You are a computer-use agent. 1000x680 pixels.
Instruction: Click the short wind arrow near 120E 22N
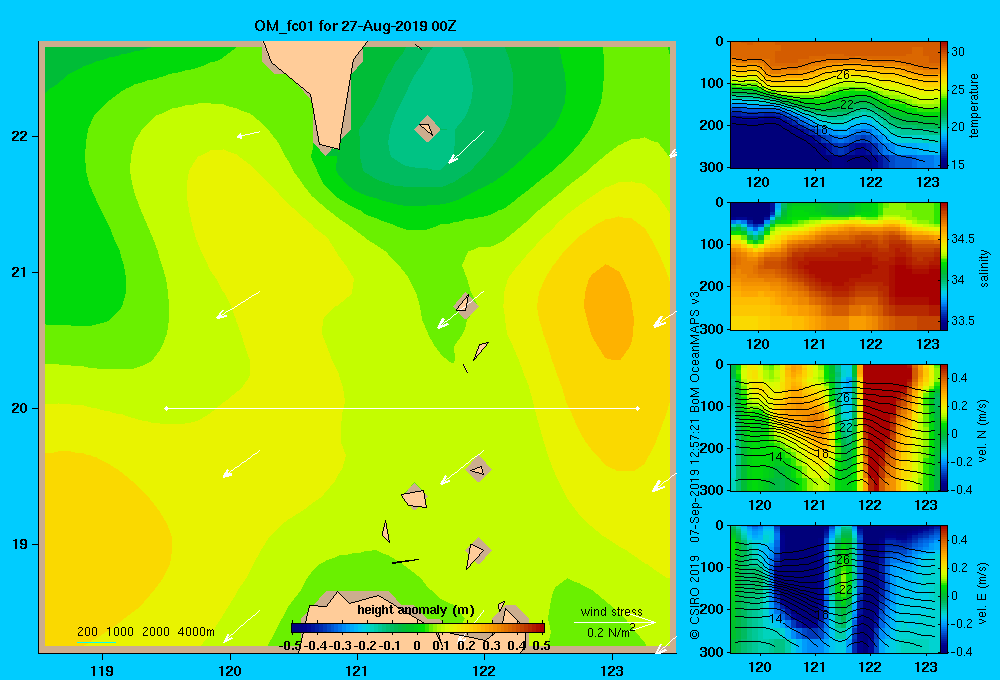248,135
